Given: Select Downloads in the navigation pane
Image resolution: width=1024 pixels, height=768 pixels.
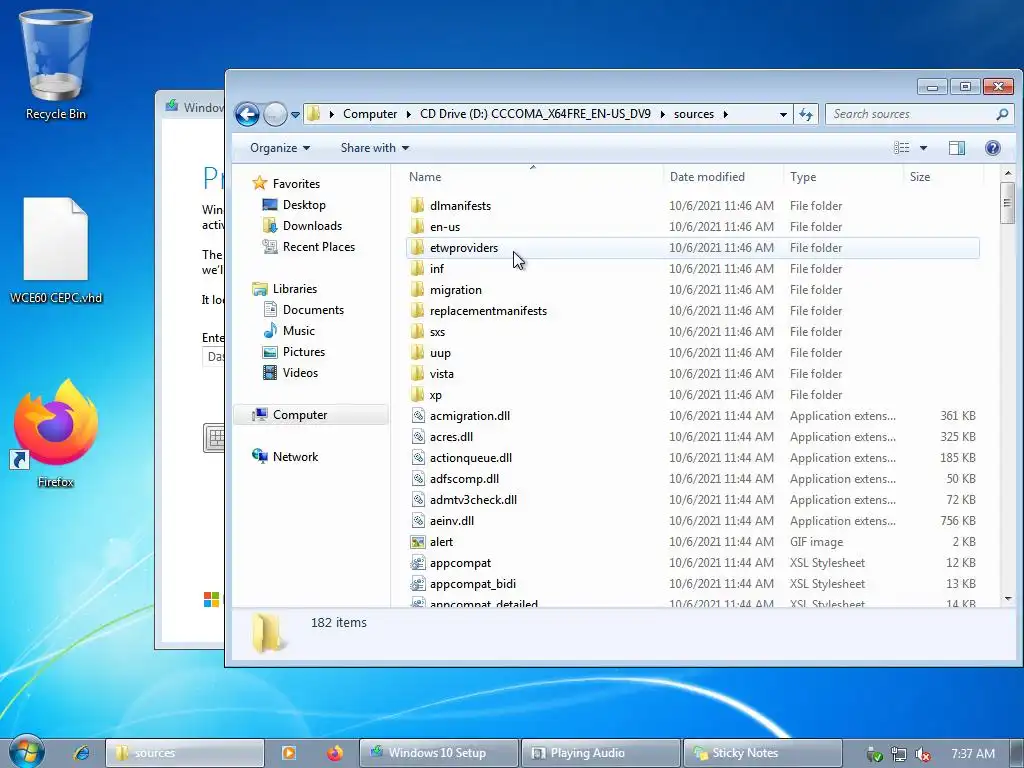Looking at the screenshot, I should (312, 225).
